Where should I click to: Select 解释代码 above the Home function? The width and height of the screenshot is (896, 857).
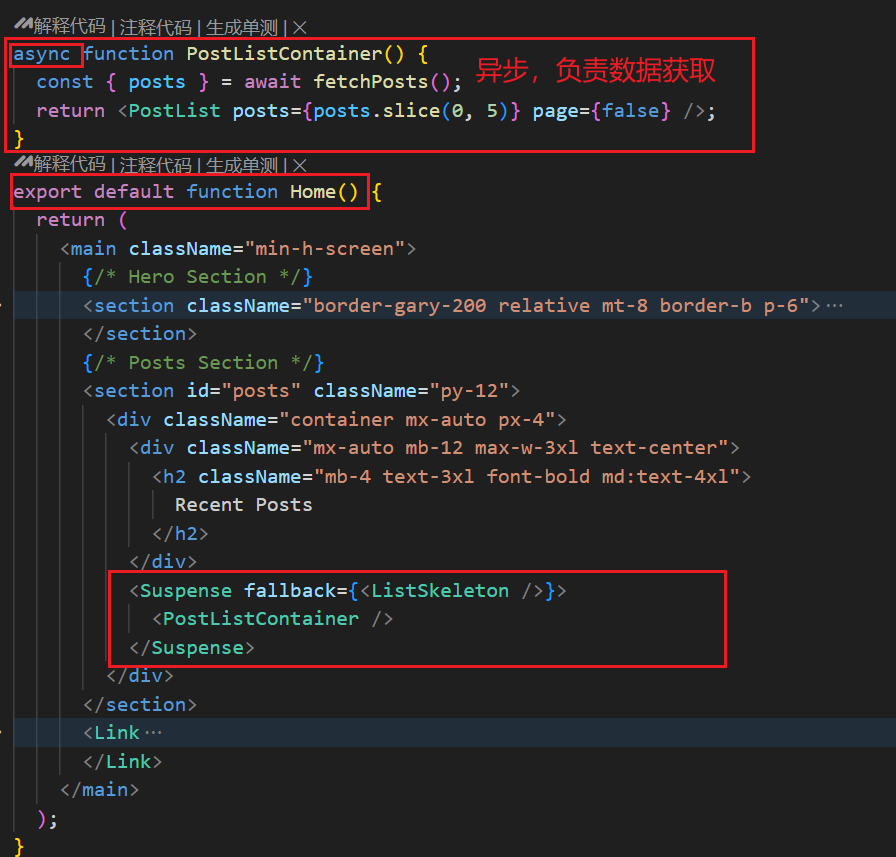[x=70, y=166]
